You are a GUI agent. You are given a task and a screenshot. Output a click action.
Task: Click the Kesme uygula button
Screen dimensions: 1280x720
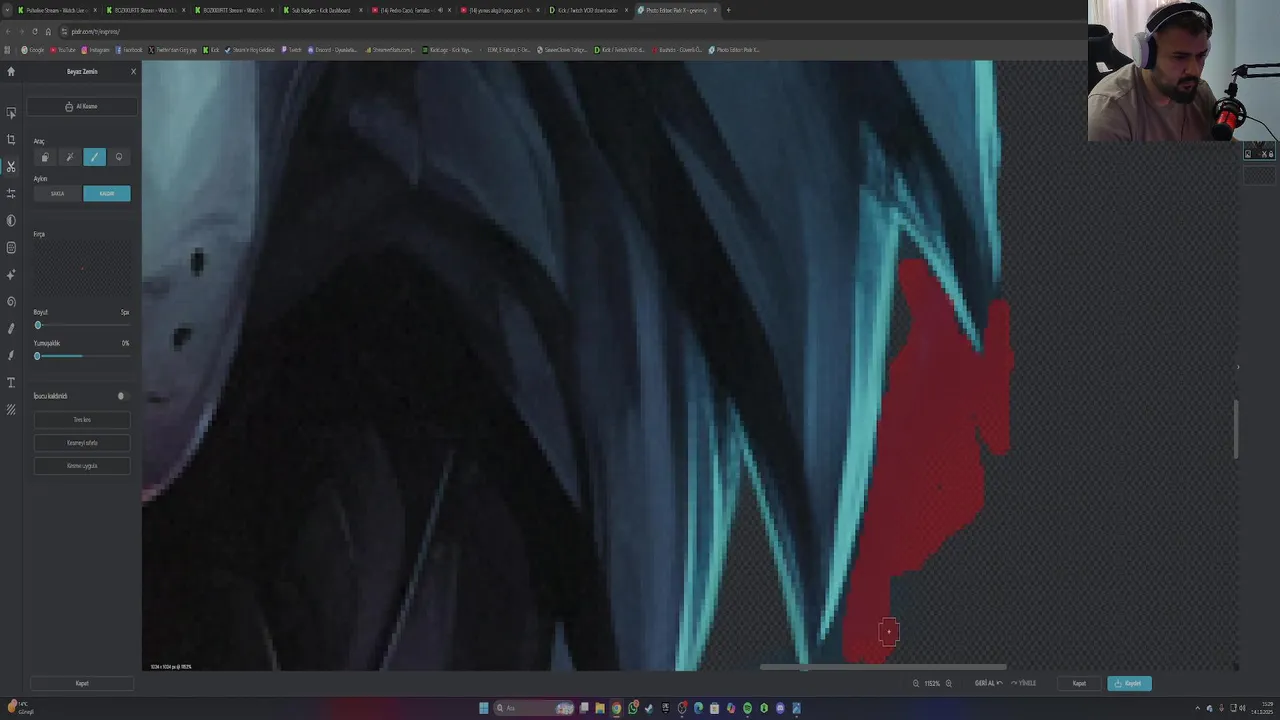coord(82,466)
